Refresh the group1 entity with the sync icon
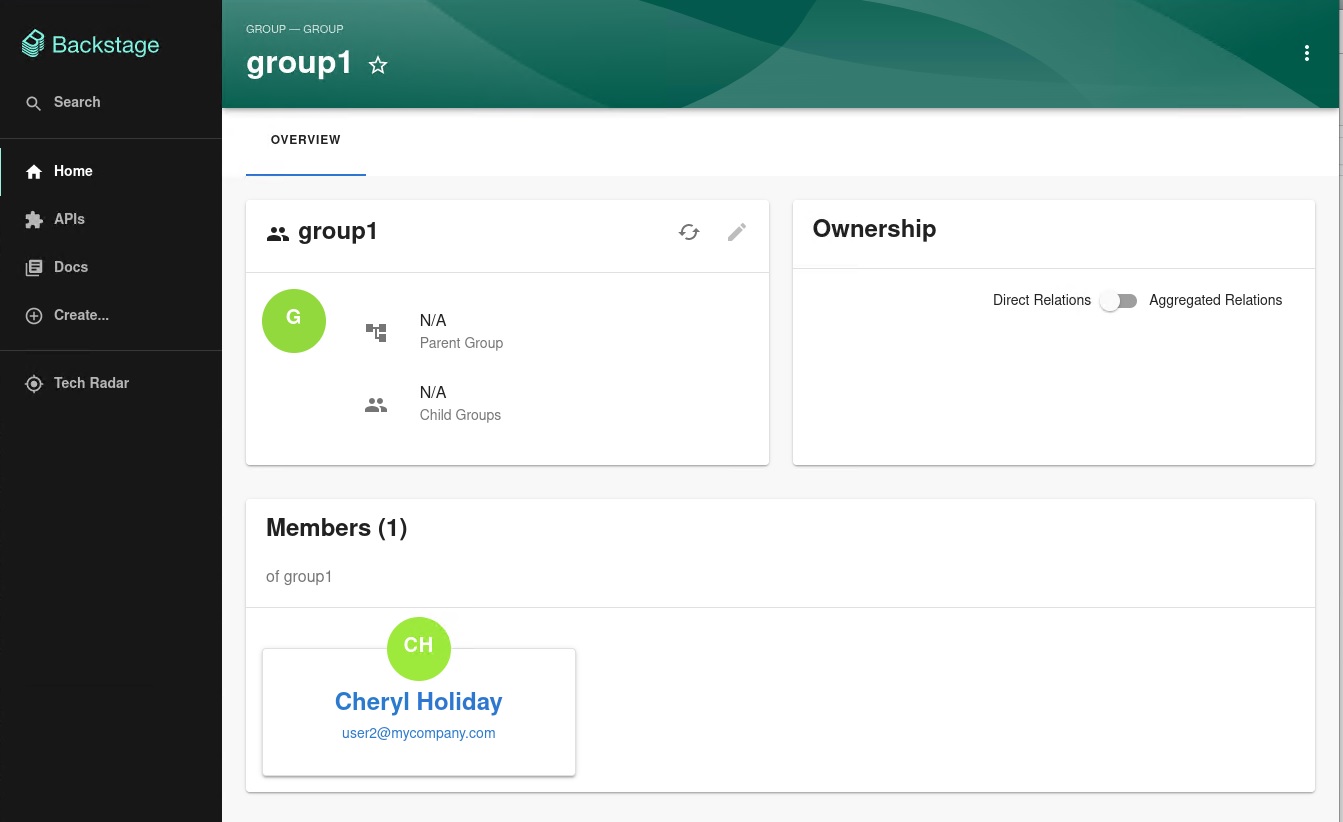Image resolution: width=1343 pixels, height=822 pixels. click(689, 232)
